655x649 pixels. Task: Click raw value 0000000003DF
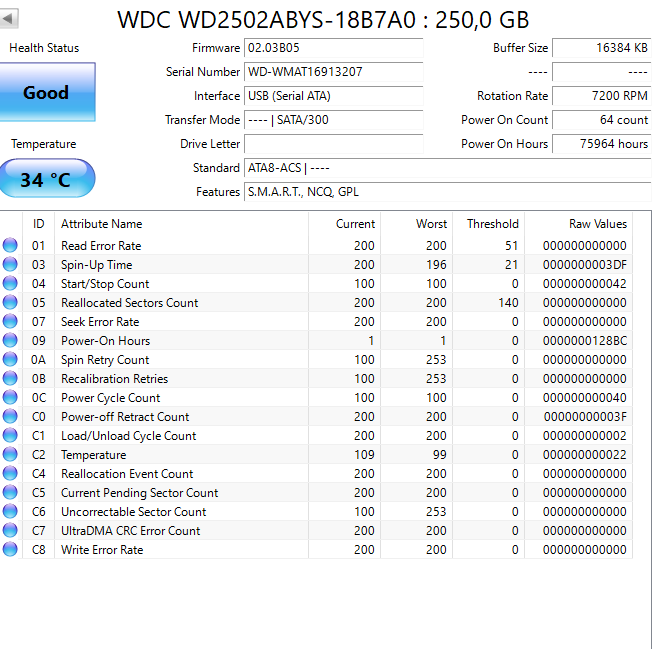click(585, 265)
